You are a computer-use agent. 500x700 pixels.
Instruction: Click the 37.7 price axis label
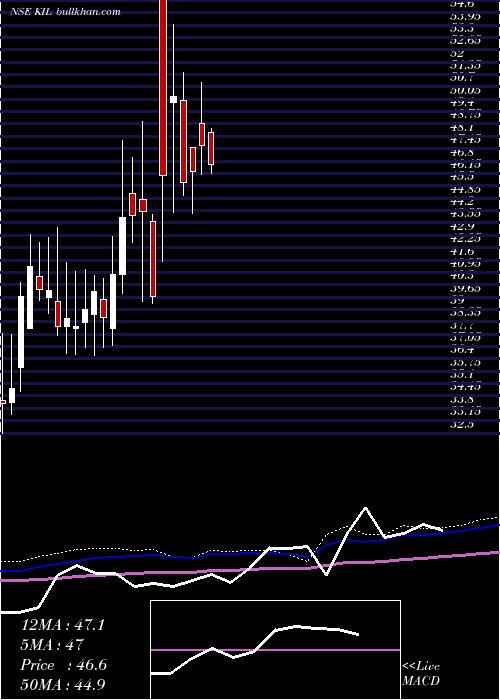(461, 326)
